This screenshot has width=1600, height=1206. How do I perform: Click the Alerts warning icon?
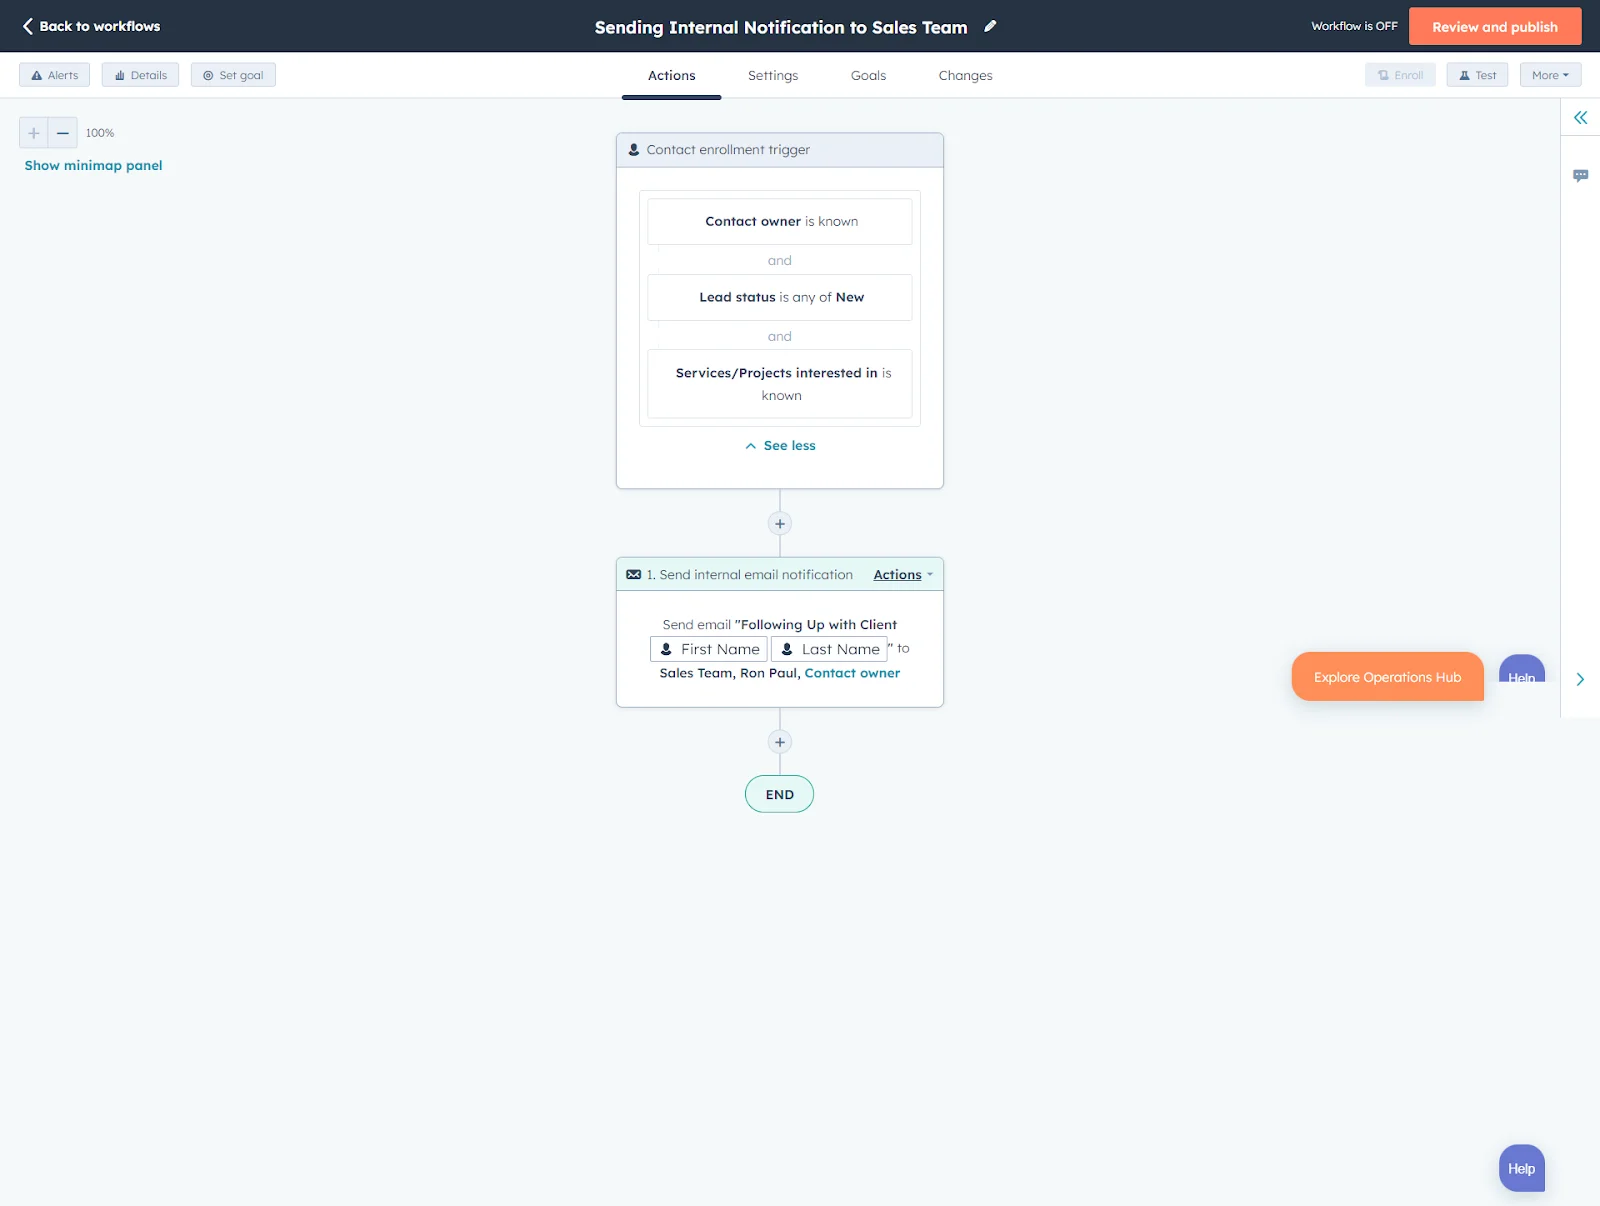click(38, 74)
